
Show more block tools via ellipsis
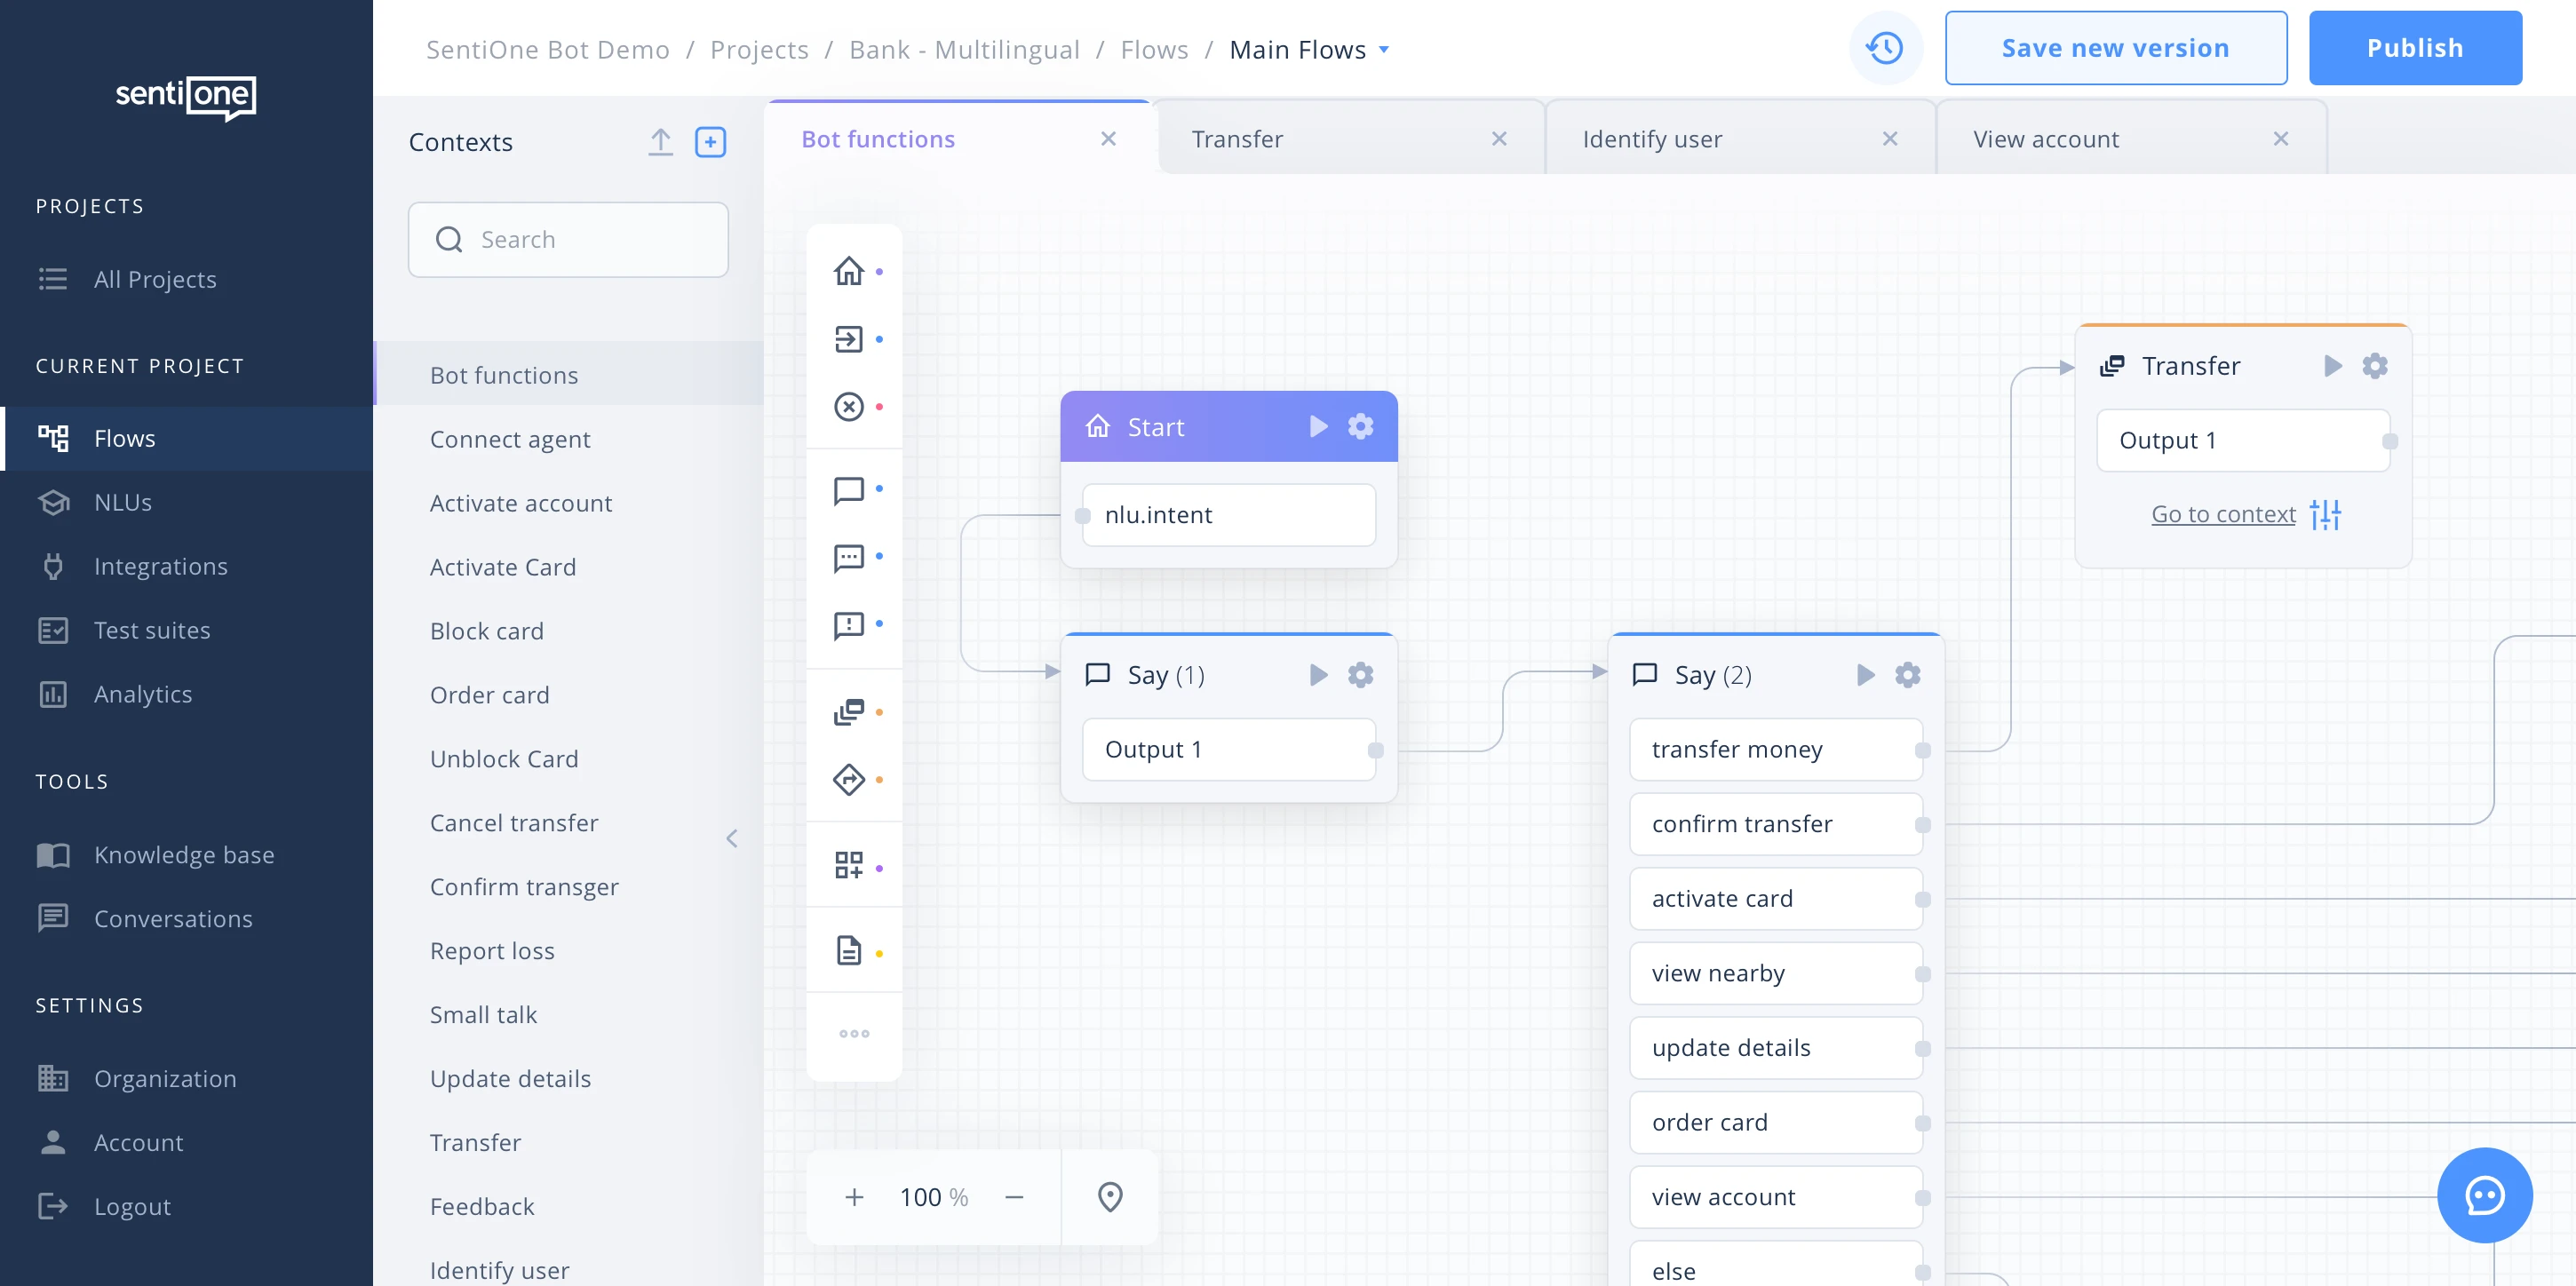(x=854, y=1033)
